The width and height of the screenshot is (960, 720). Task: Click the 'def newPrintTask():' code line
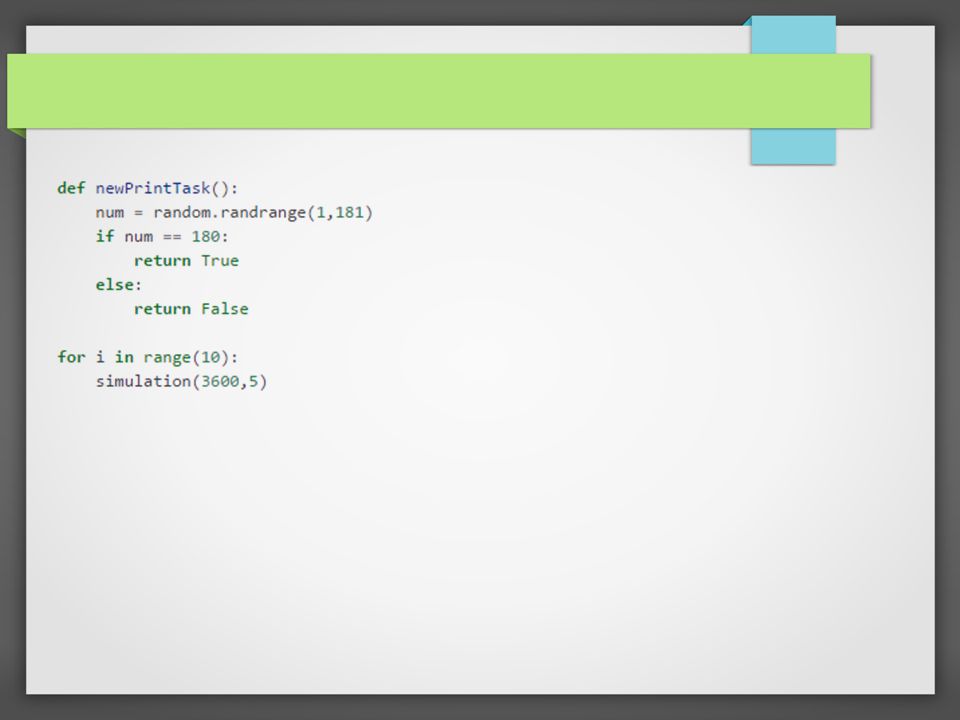click(x=148, y=188)
